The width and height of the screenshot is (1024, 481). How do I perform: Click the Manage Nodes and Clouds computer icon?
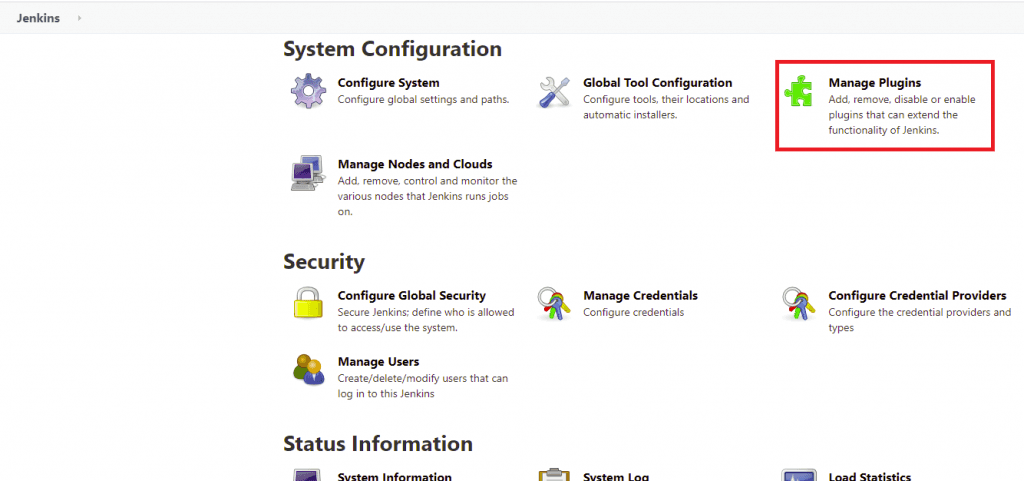308,173
